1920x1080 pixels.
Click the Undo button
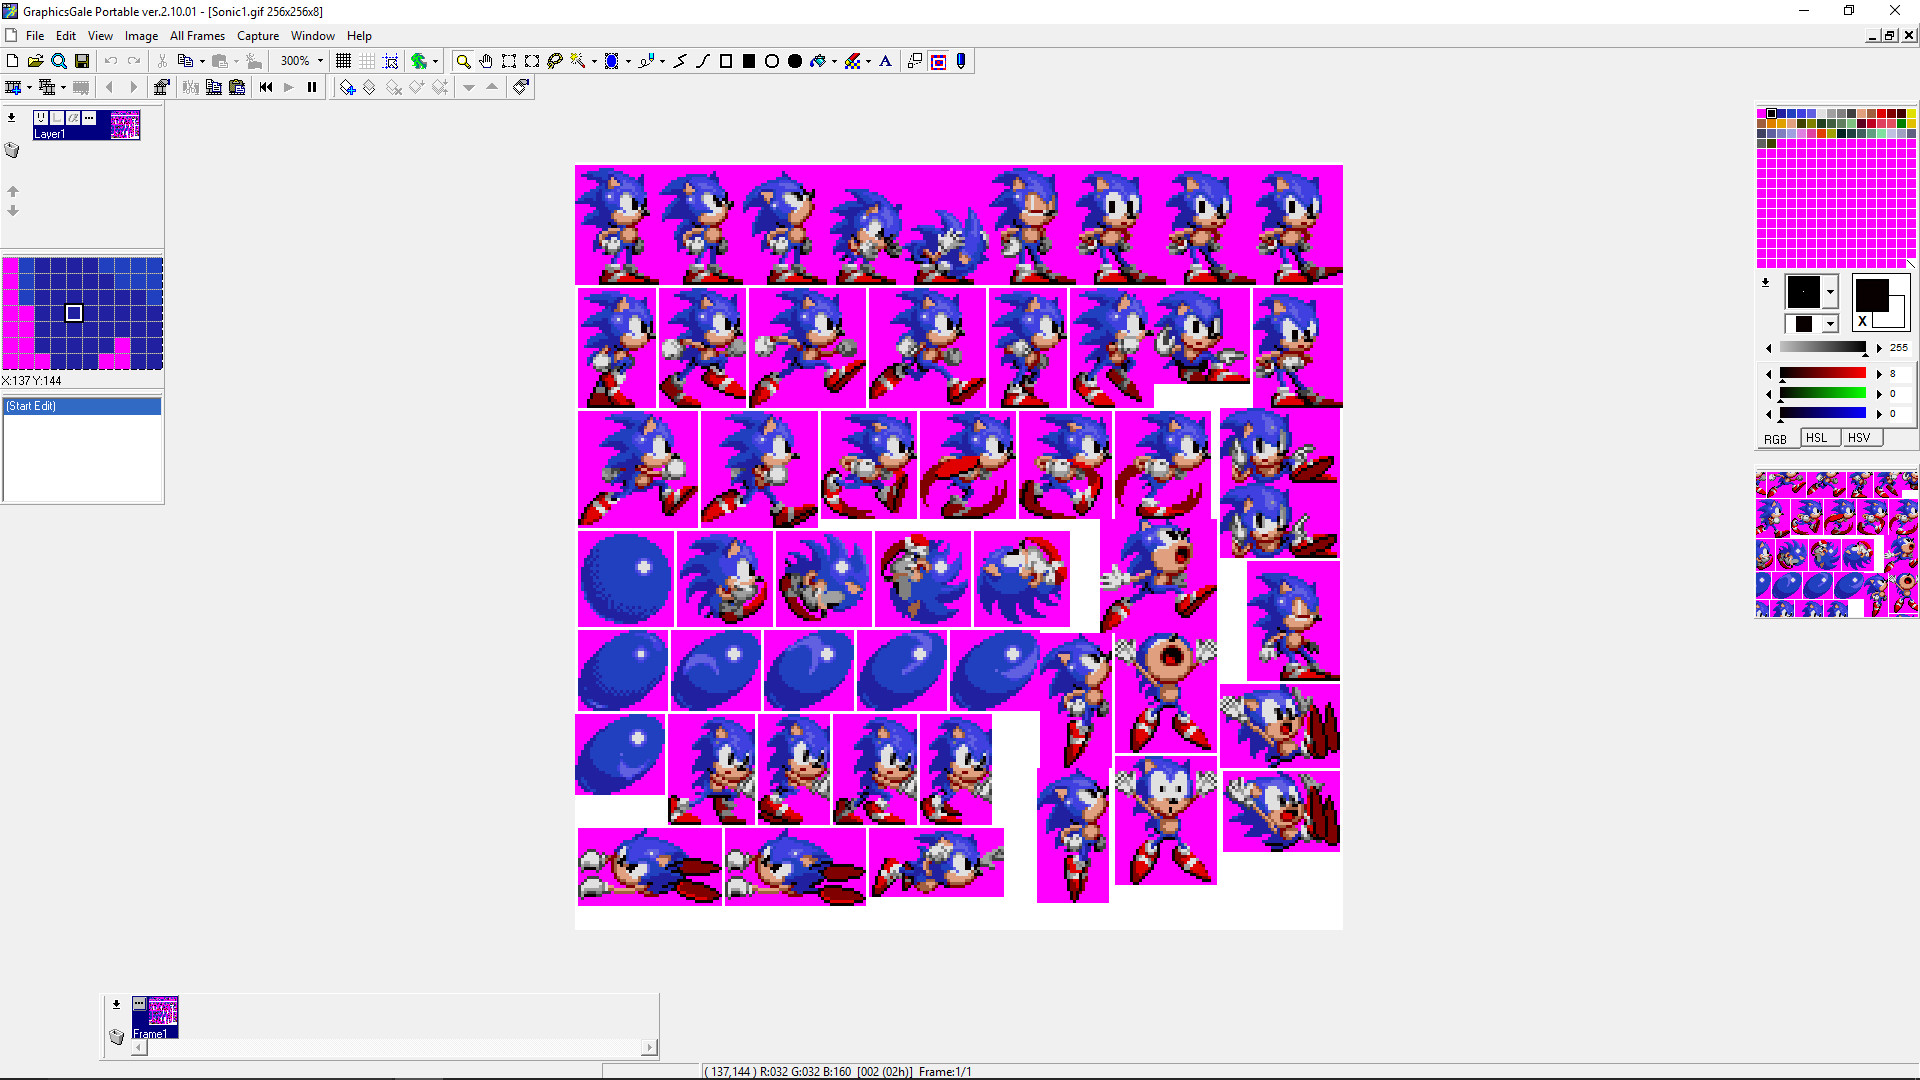click(x=111, y=60)
